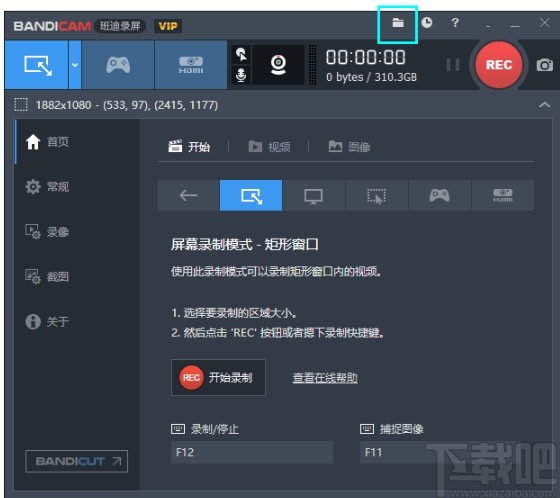Open the output folder icon

tap(398, 23)
